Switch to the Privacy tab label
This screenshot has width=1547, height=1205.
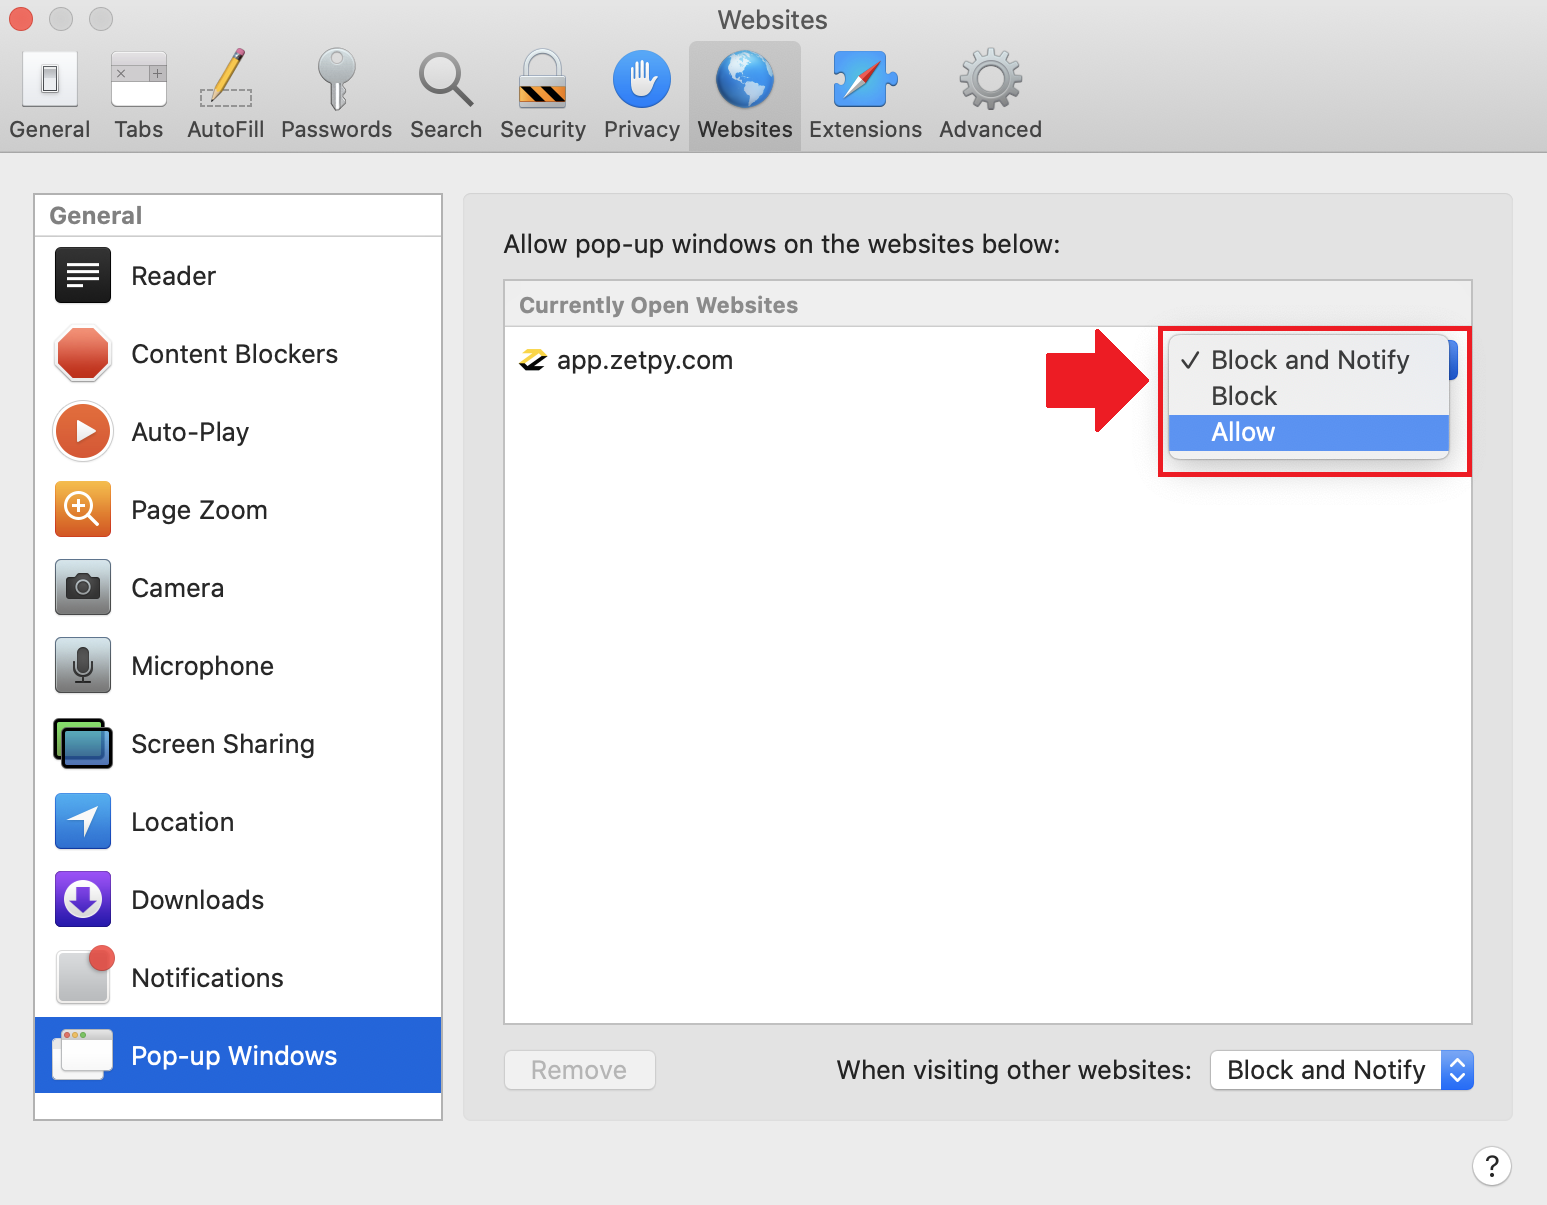tap(642, 130)
